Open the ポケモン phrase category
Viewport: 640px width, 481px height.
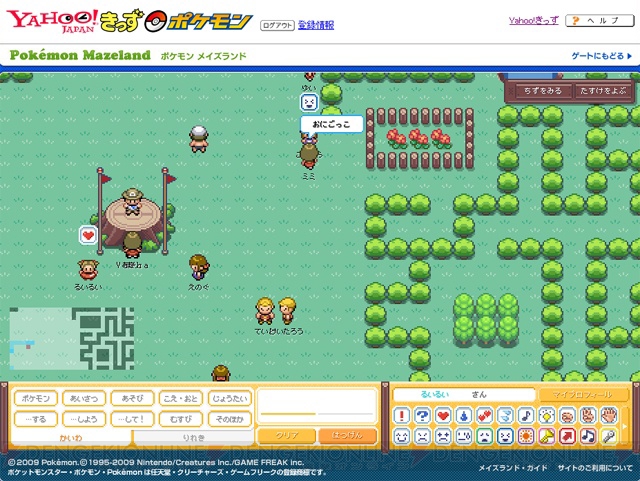(x=36, y=398)
